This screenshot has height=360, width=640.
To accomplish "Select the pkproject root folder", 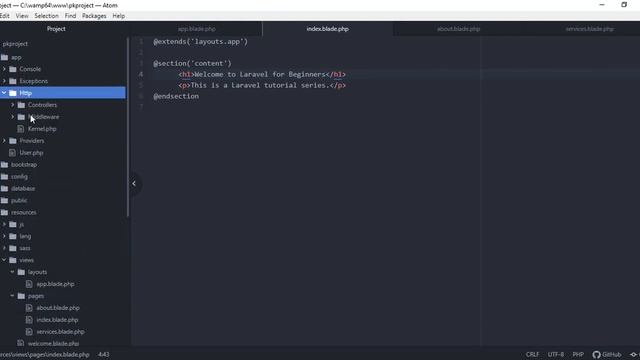I will pyautogui.click(x=15, y=44).
